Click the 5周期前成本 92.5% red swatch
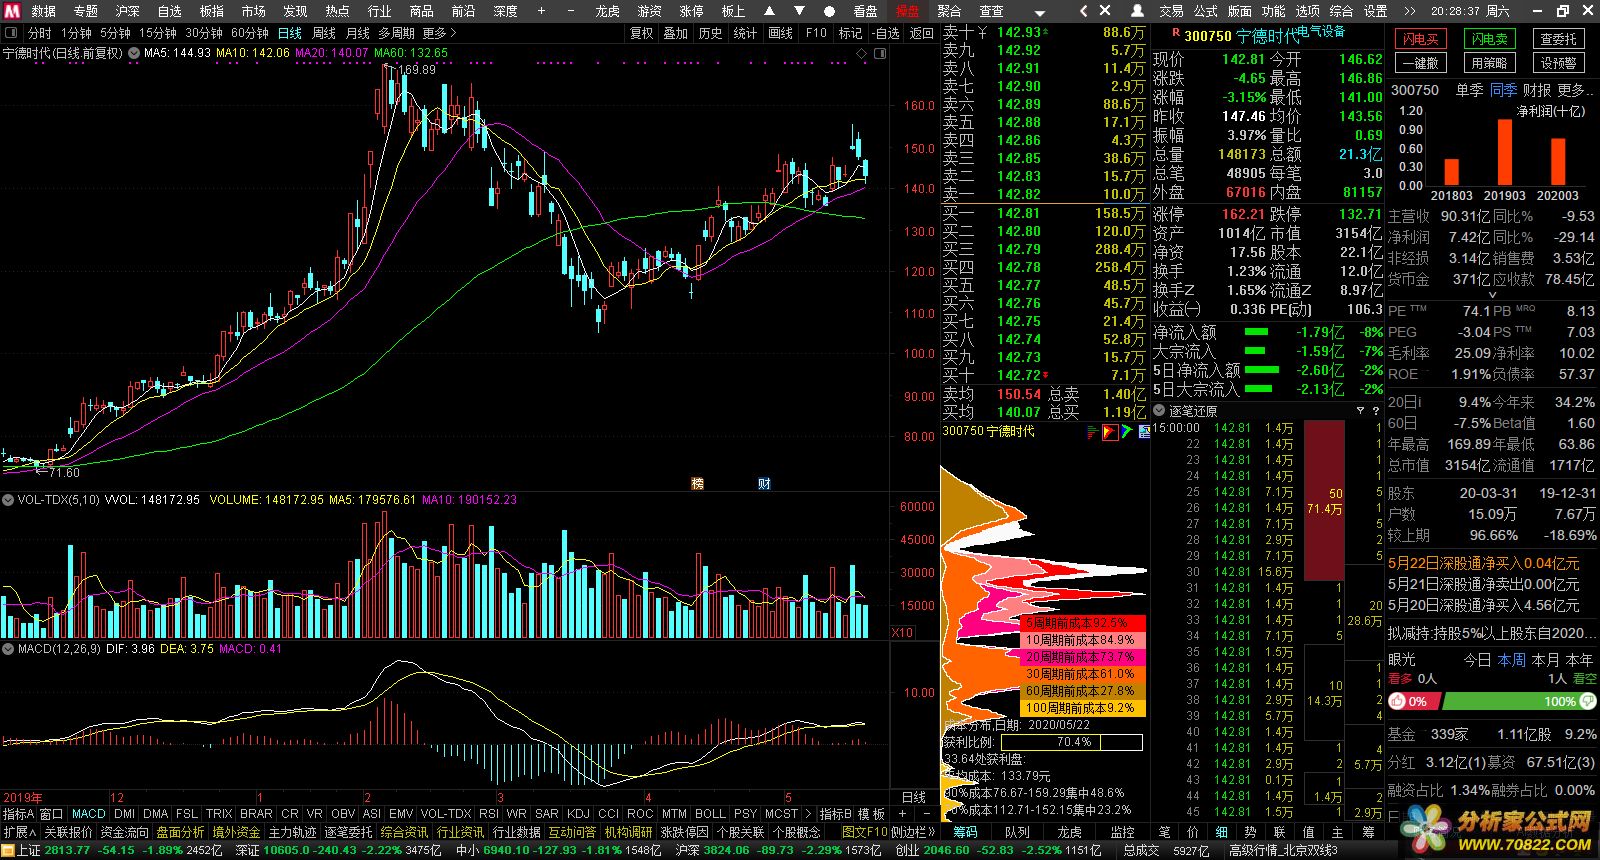Screen dimensions: 1600x860 pos(1083,622)
